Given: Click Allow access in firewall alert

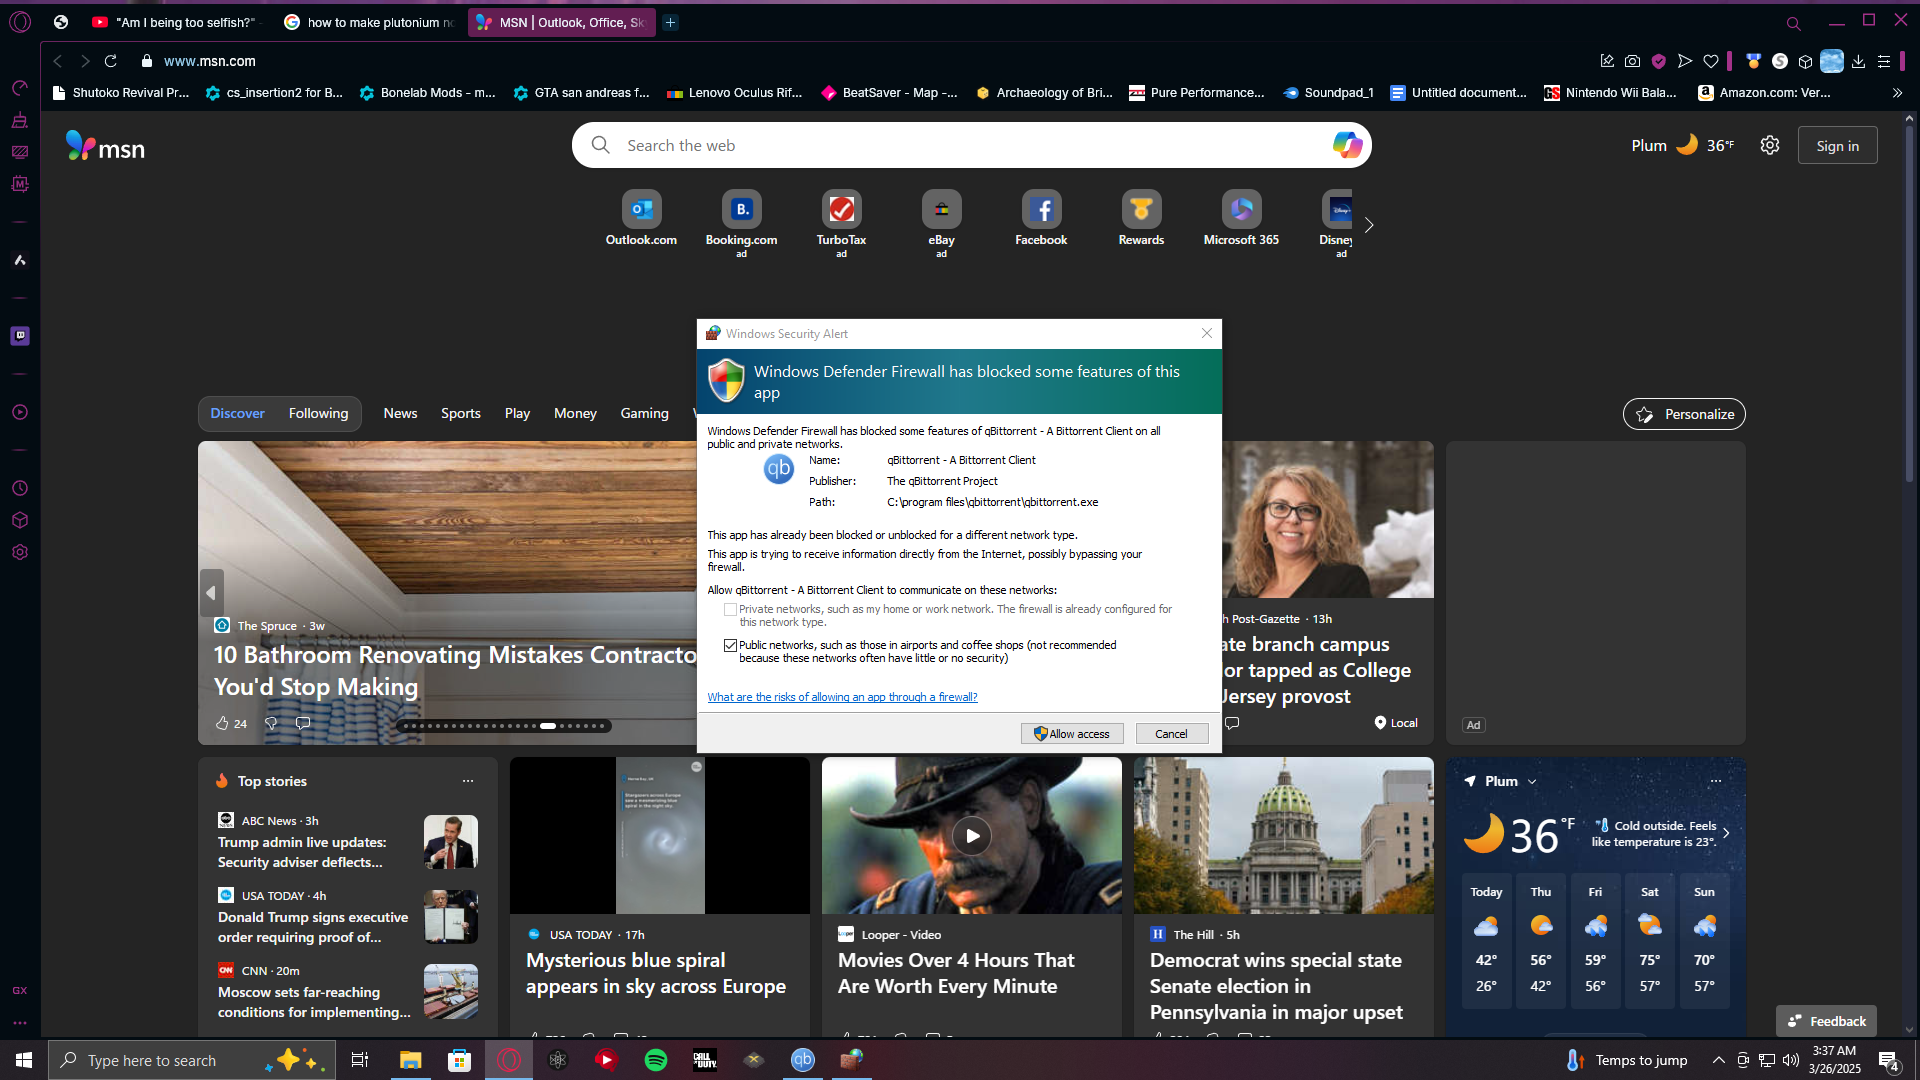Looking at the screenshot, I should click(1072, 734).
